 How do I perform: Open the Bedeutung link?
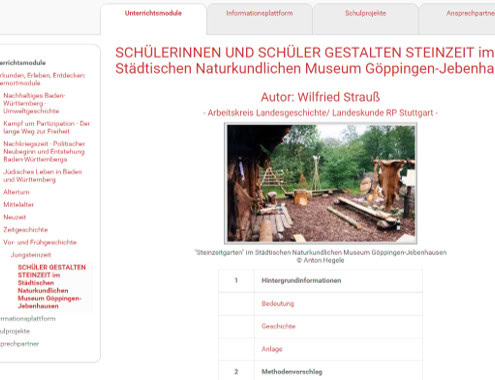point(278,304)
